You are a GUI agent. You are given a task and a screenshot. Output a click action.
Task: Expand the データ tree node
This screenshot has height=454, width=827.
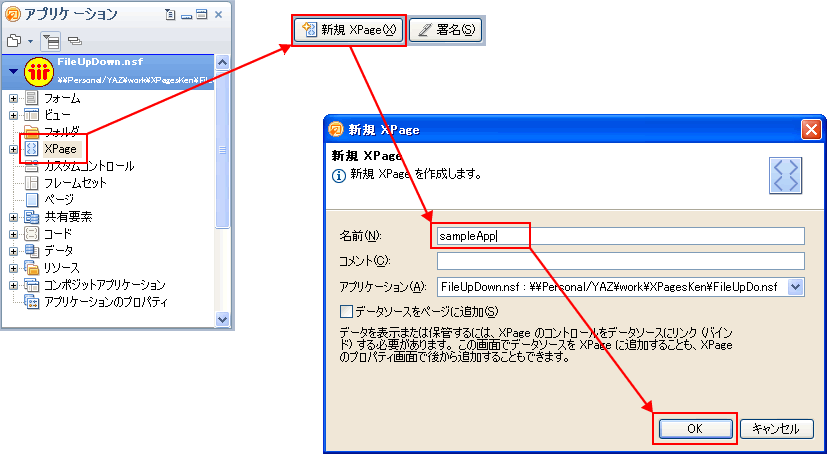(14, 250)
